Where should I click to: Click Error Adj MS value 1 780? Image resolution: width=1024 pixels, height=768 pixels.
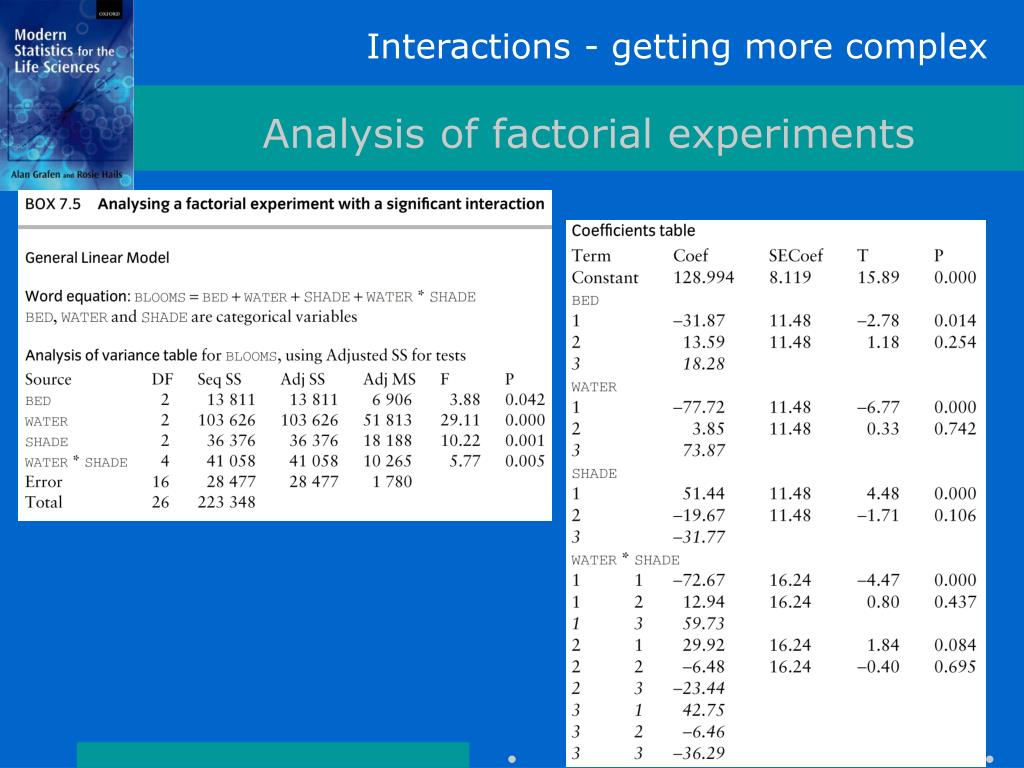point(392,482)
